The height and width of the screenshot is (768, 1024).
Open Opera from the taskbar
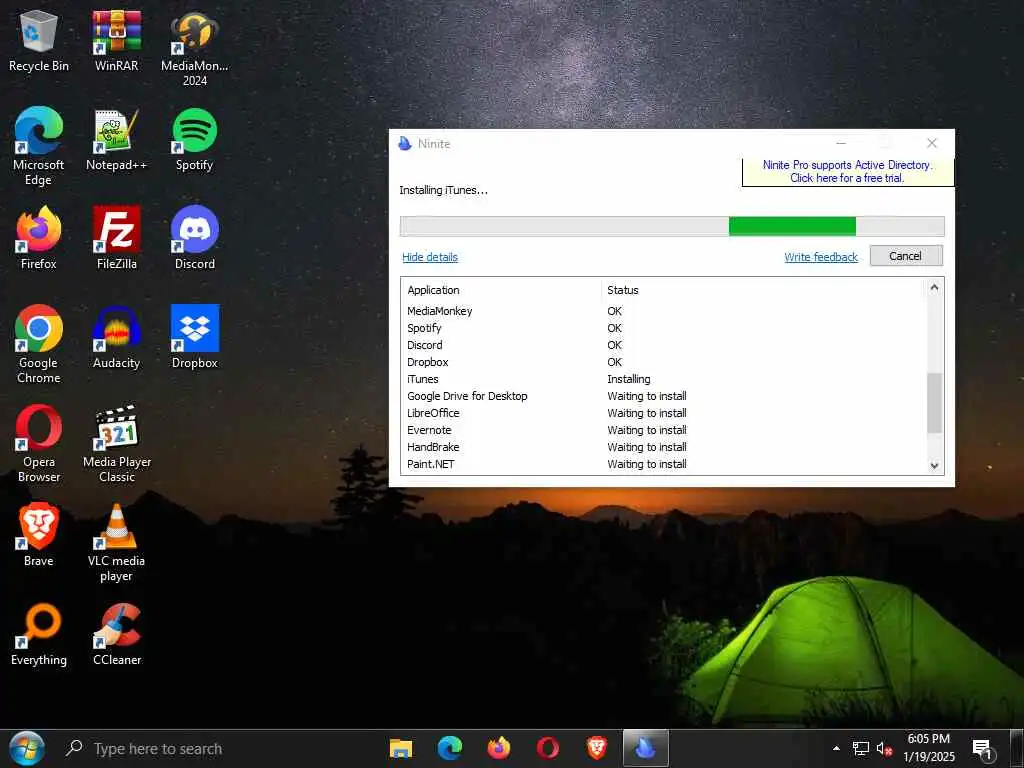(548, 748)
